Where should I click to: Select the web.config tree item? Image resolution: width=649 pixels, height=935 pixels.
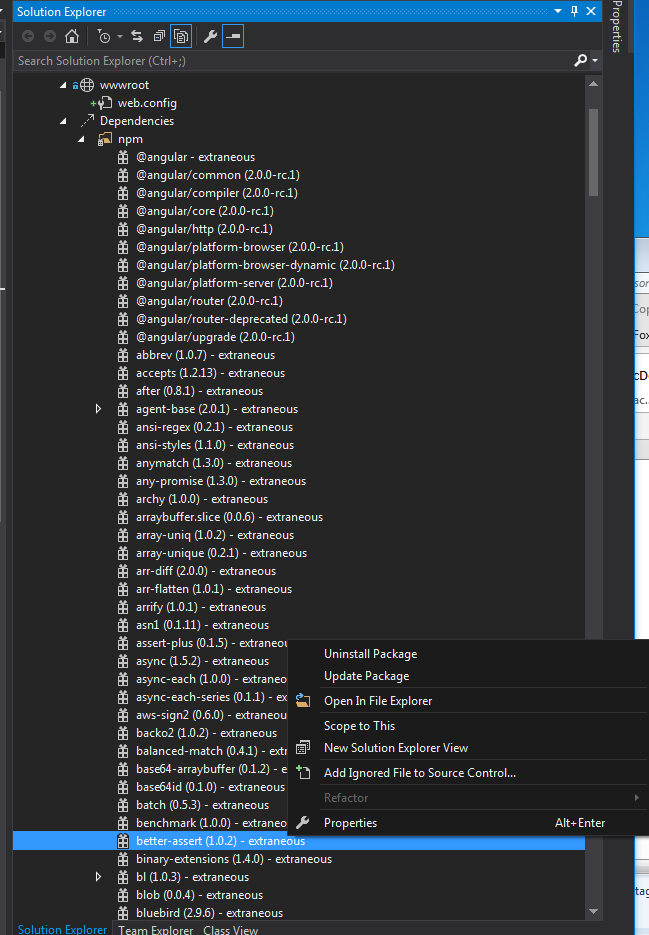pyautogui.click(x=147, y=103)
